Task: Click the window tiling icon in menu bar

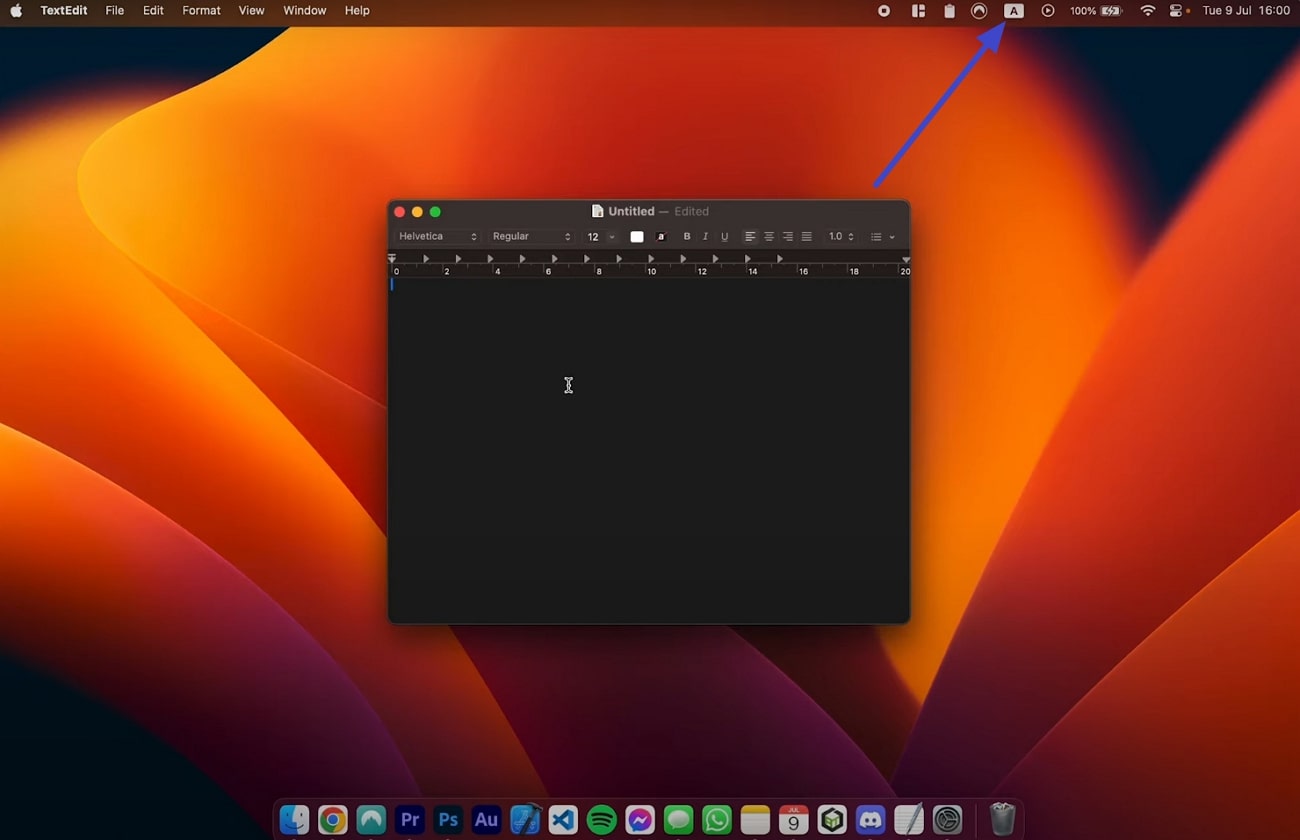Action: (918, 11)
